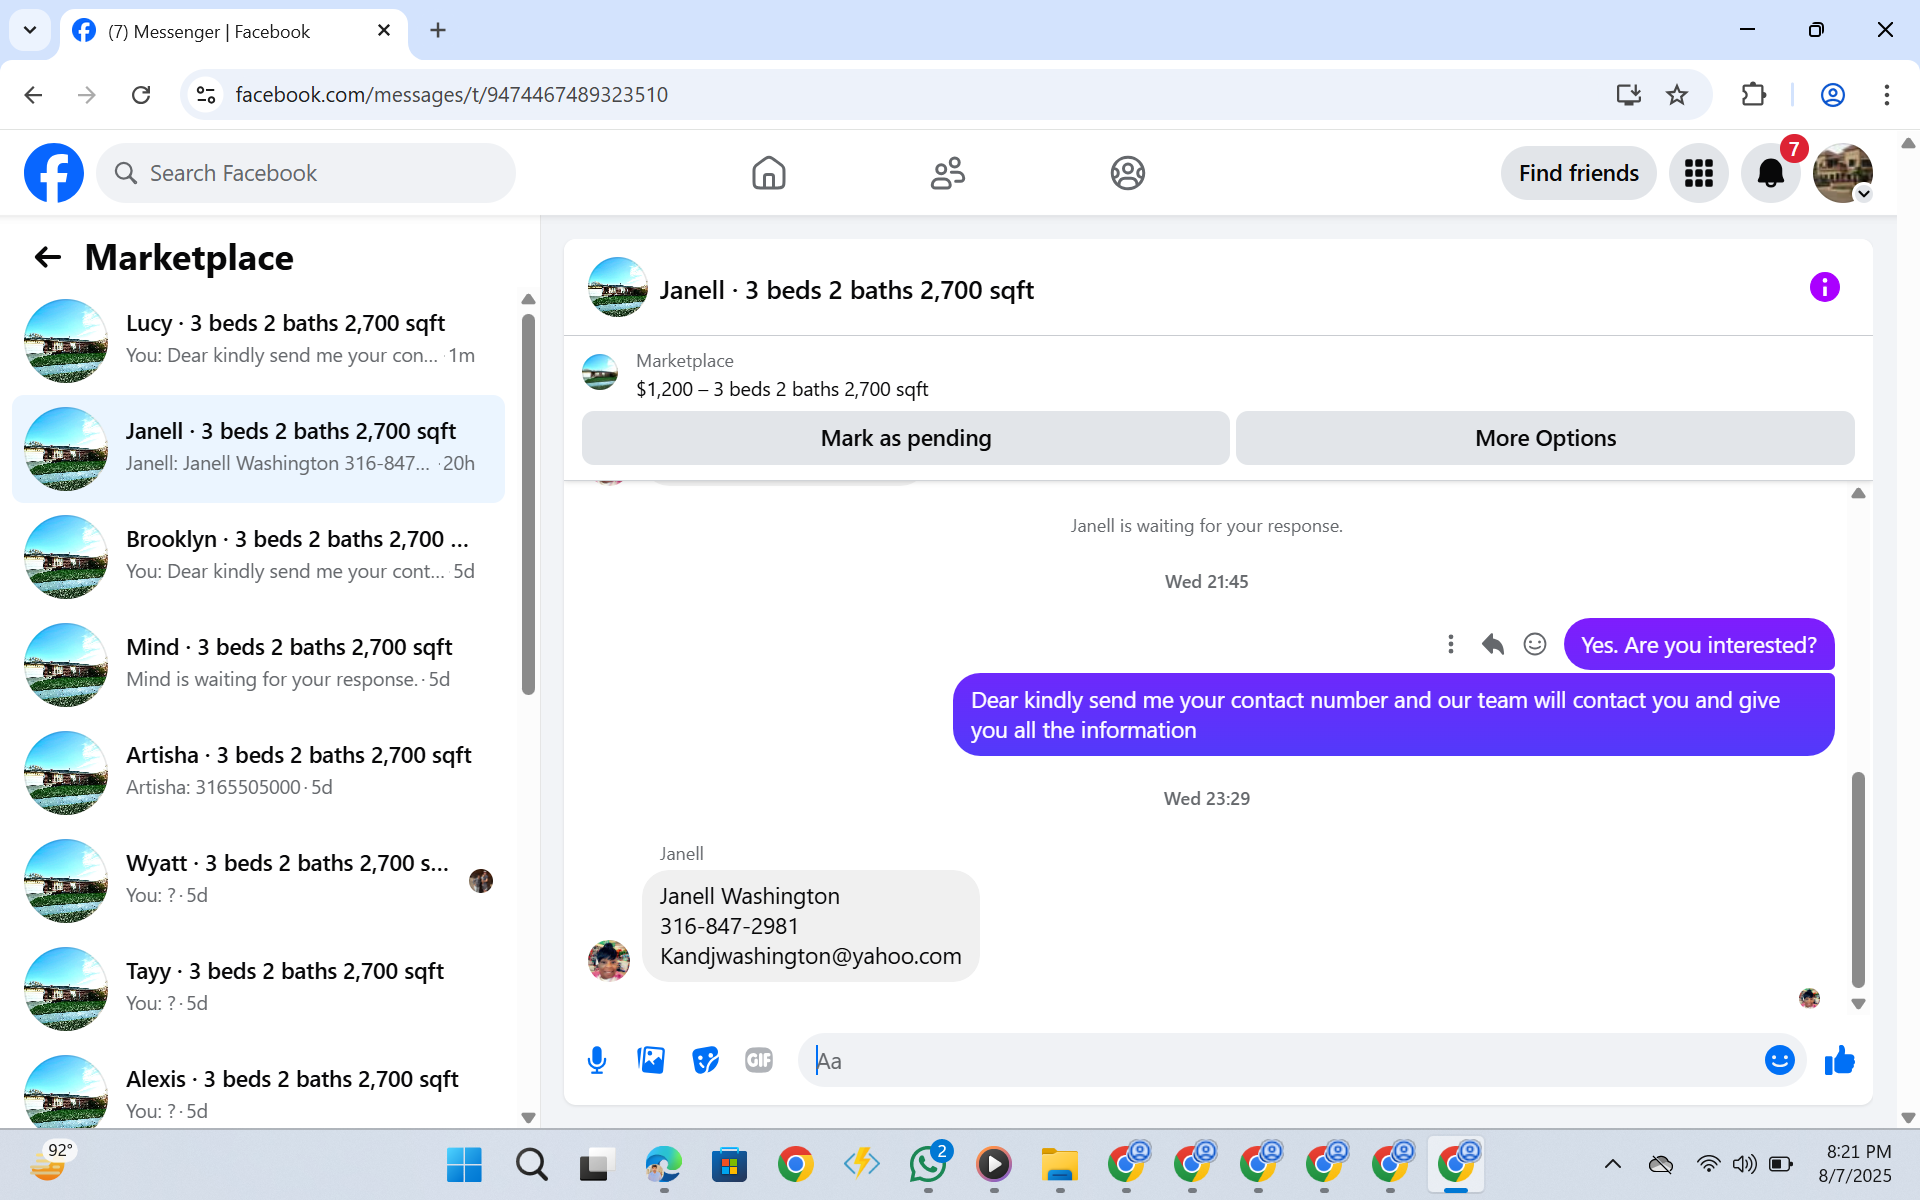Viewport: 1920px width, 1200px height.
Task: Click Janell's avatar beside her message
Action: tap(609, 960)
